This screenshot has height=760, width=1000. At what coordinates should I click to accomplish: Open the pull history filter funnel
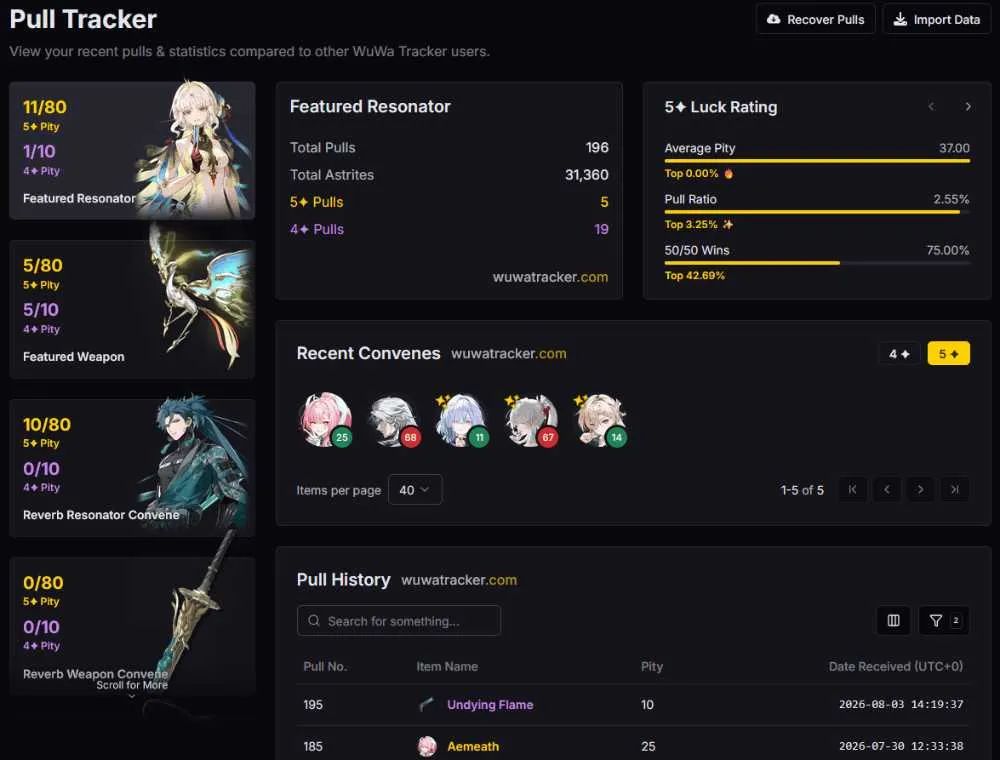(944, 620)
